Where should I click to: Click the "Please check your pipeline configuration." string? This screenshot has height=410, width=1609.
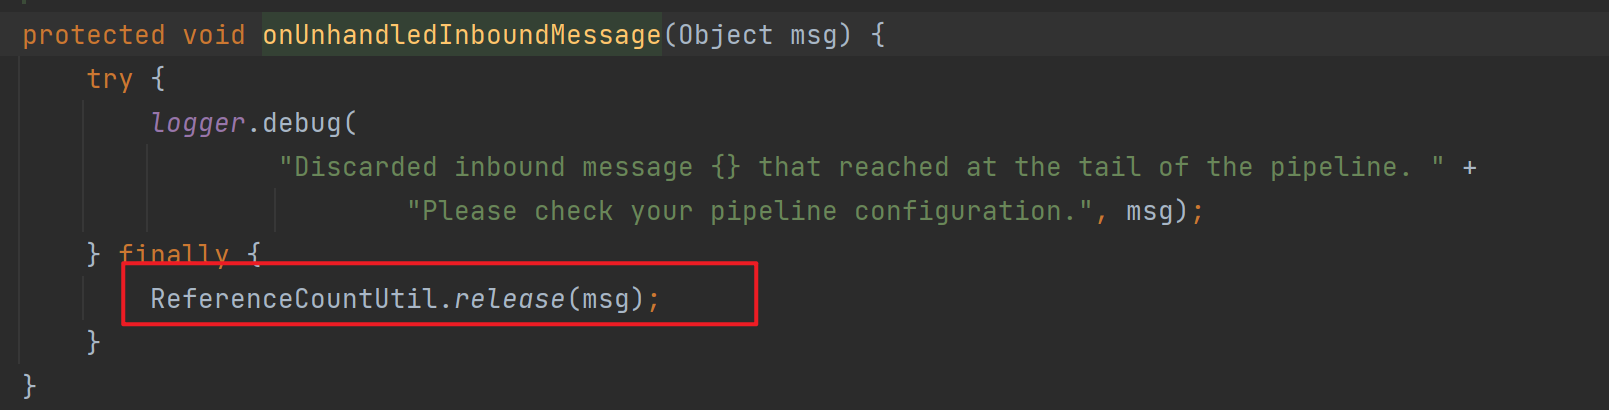click(749, 211)
